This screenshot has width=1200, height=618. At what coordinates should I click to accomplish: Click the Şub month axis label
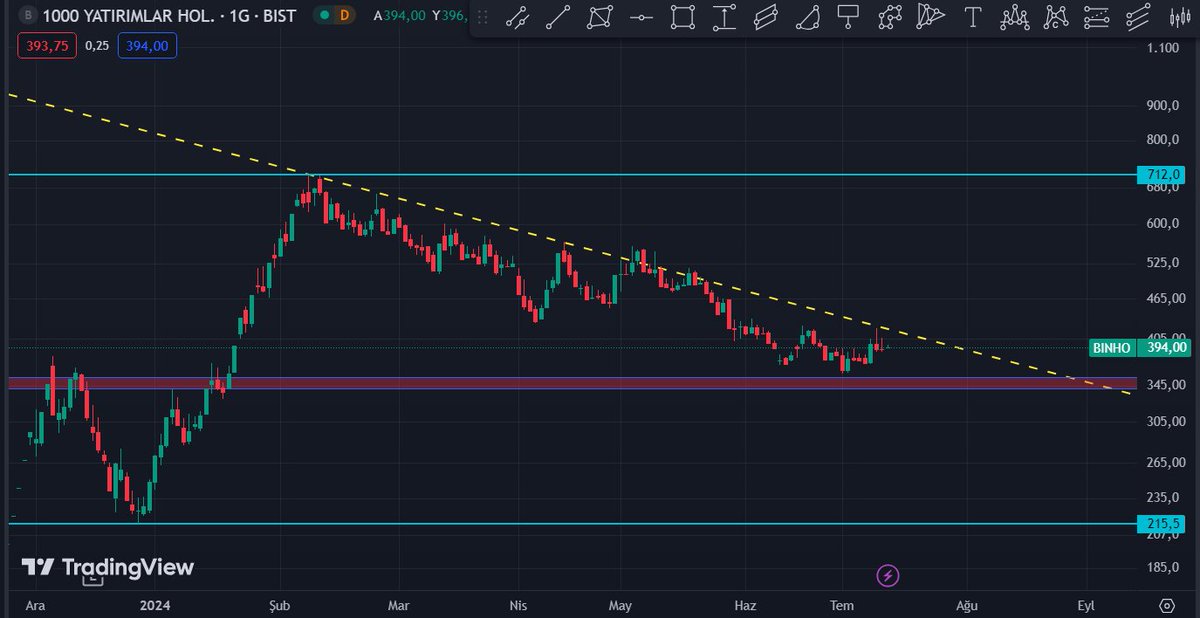coord(280,606)
